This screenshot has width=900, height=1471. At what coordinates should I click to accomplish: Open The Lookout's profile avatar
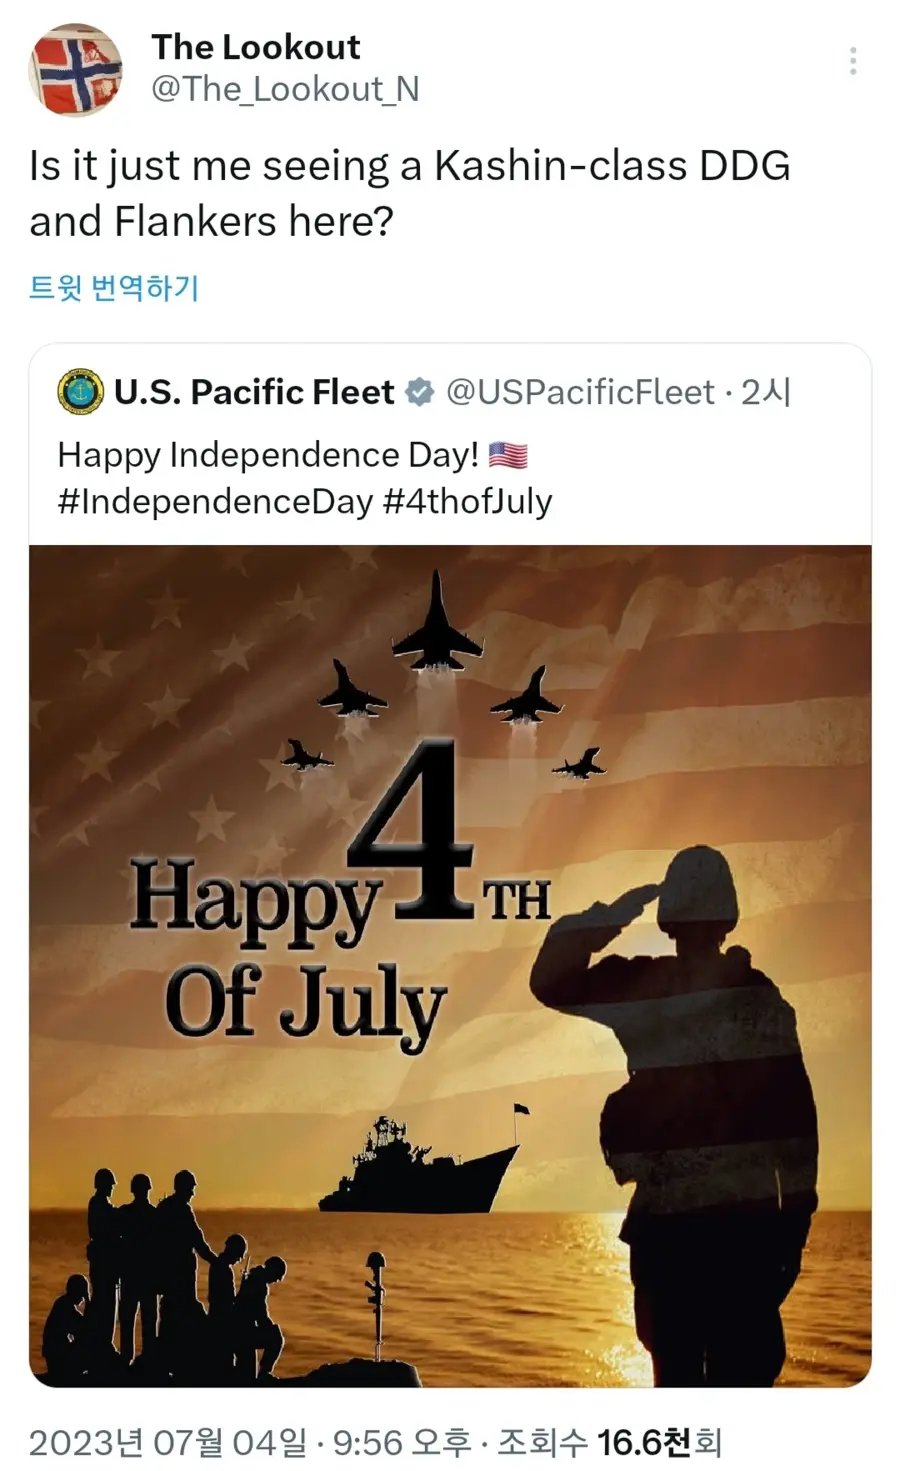[76, 70]
